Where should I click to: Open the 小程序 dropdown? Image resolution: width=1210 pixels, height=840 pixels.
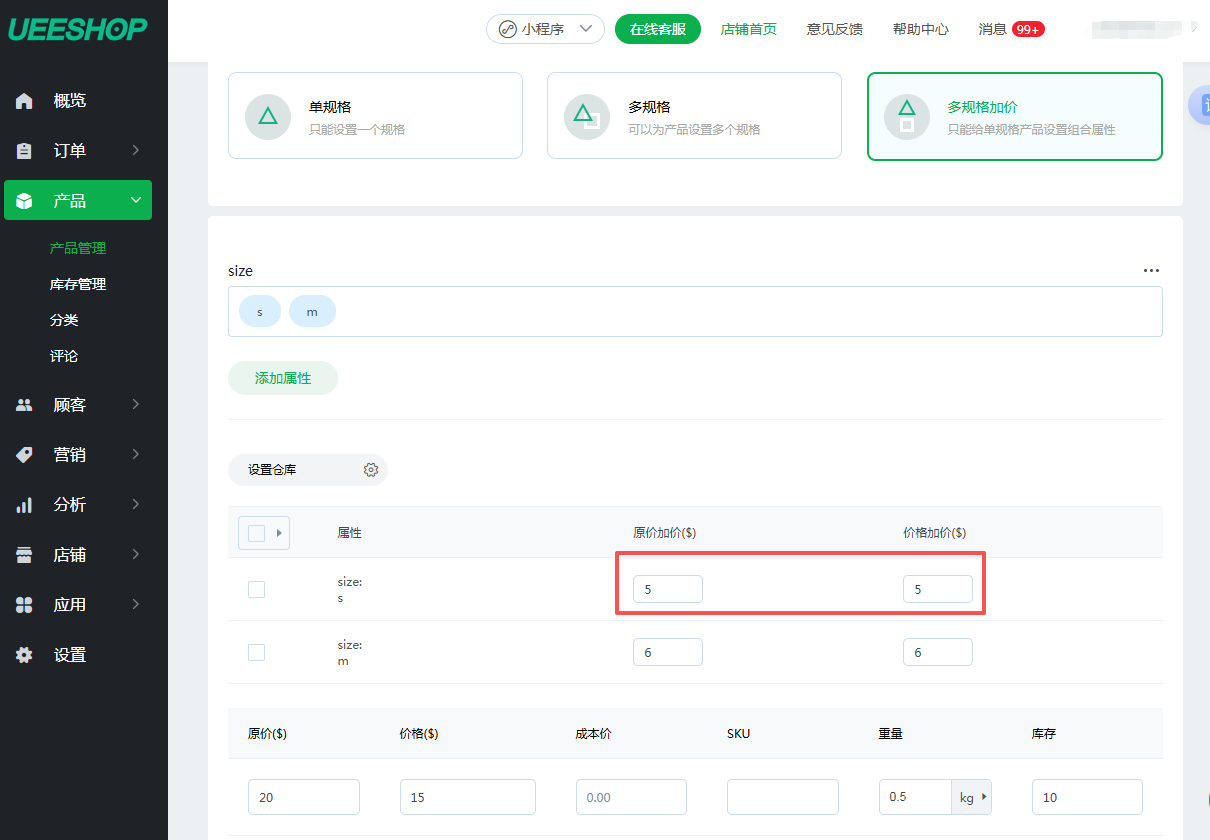545,29
